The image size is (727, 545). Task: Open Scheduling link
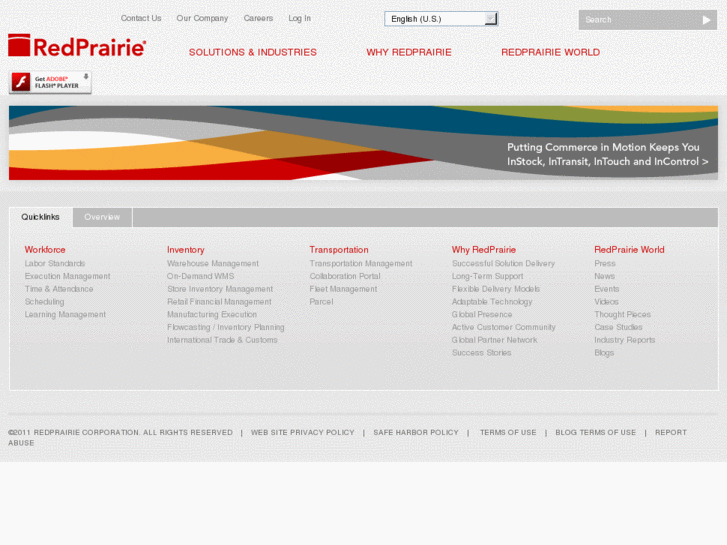[x=45, y=302]
